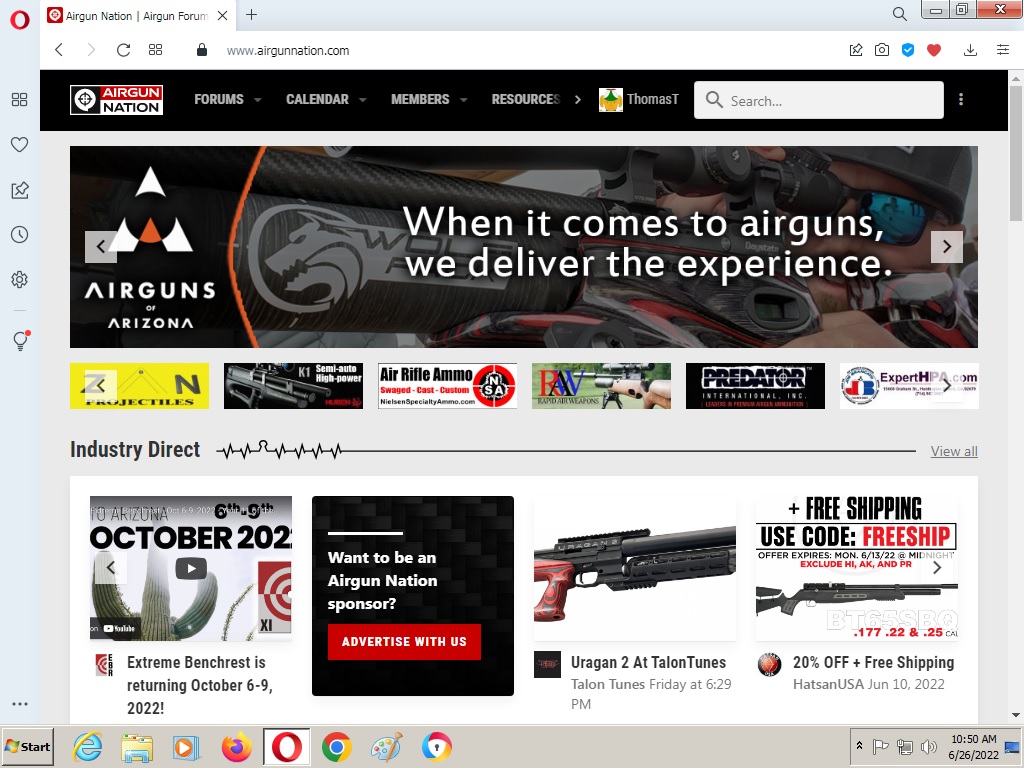The width and height of the screenshot is (1024, 768).
Task: Show more navigation items with right chevron
Action: [577, 99]
